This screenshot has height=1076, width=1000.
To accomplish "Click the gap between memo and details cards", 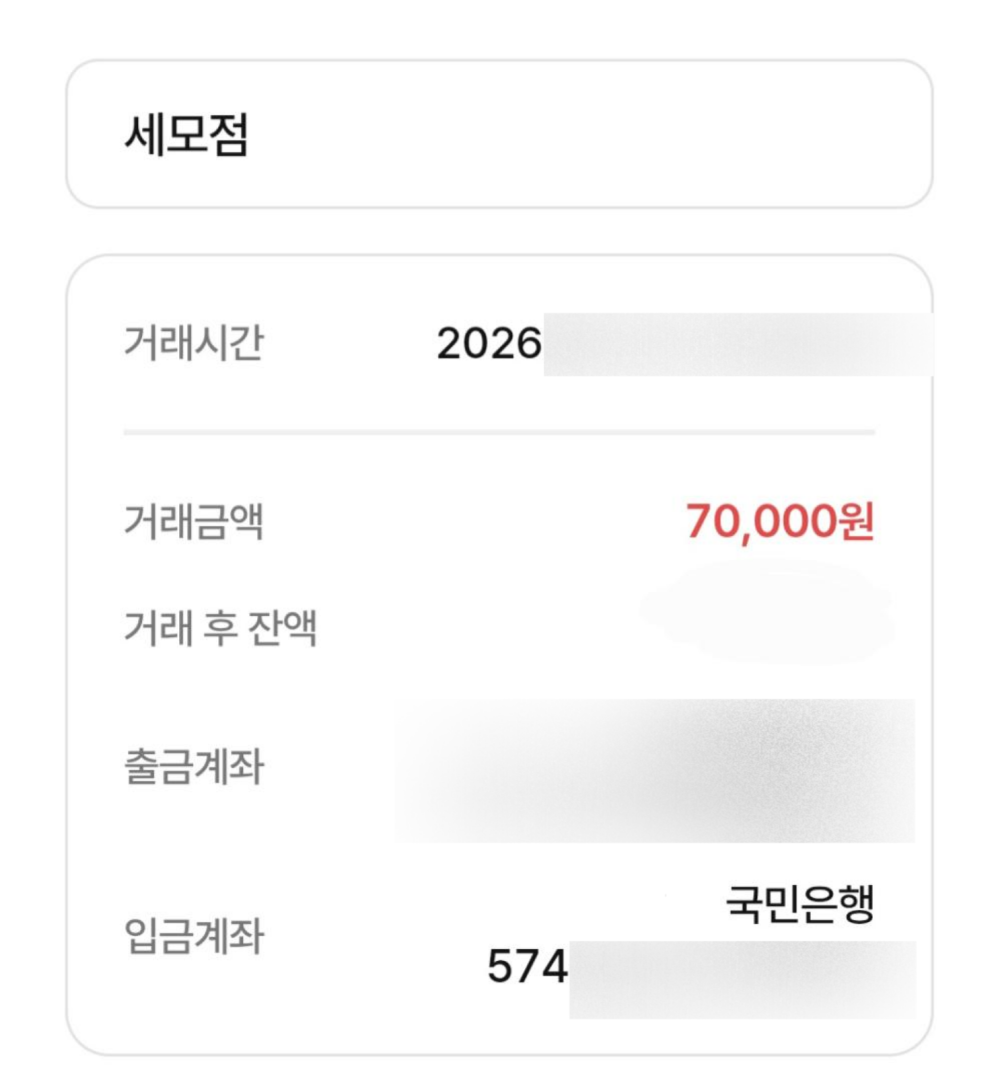I will coord(498,231).
